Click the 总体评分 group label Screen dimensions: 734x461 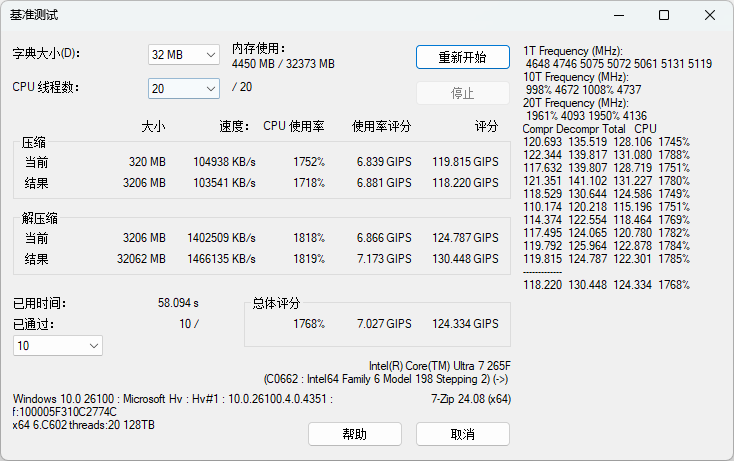(x=276, y=303)
